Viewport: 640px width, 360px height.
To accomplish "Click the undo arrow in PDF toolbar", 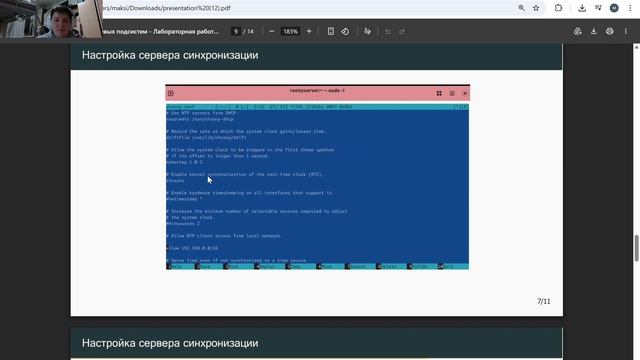I will [388, 31].
